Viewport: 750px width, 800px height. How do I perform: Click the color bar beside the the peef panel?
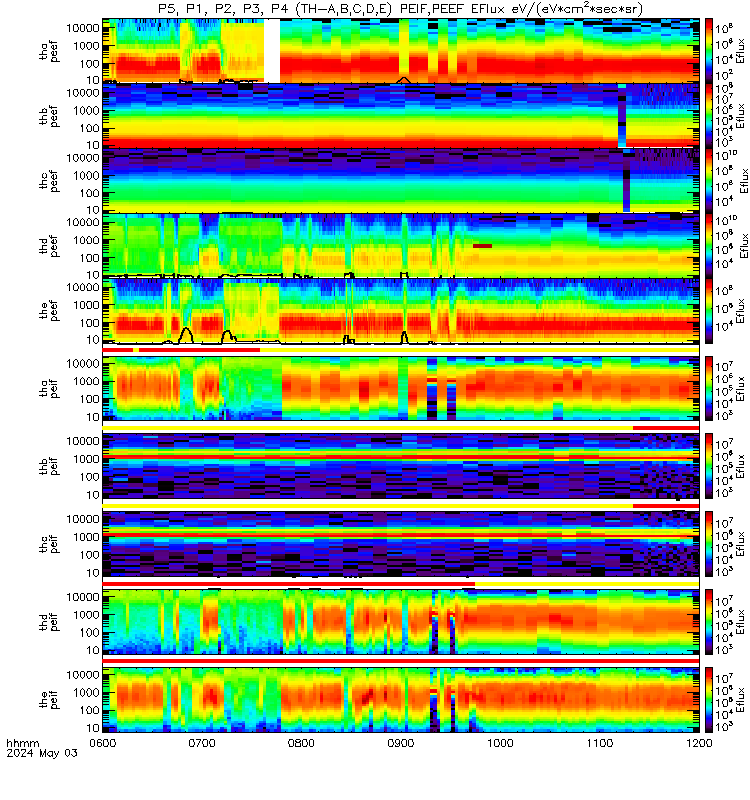[x=709, y=310]
